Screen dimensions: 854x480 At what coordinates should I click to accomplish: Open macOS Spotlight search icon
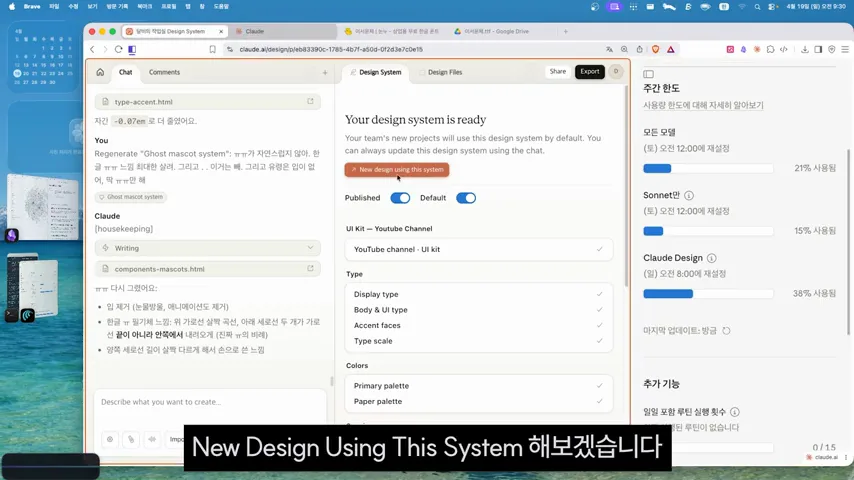[x=757, y=7]
